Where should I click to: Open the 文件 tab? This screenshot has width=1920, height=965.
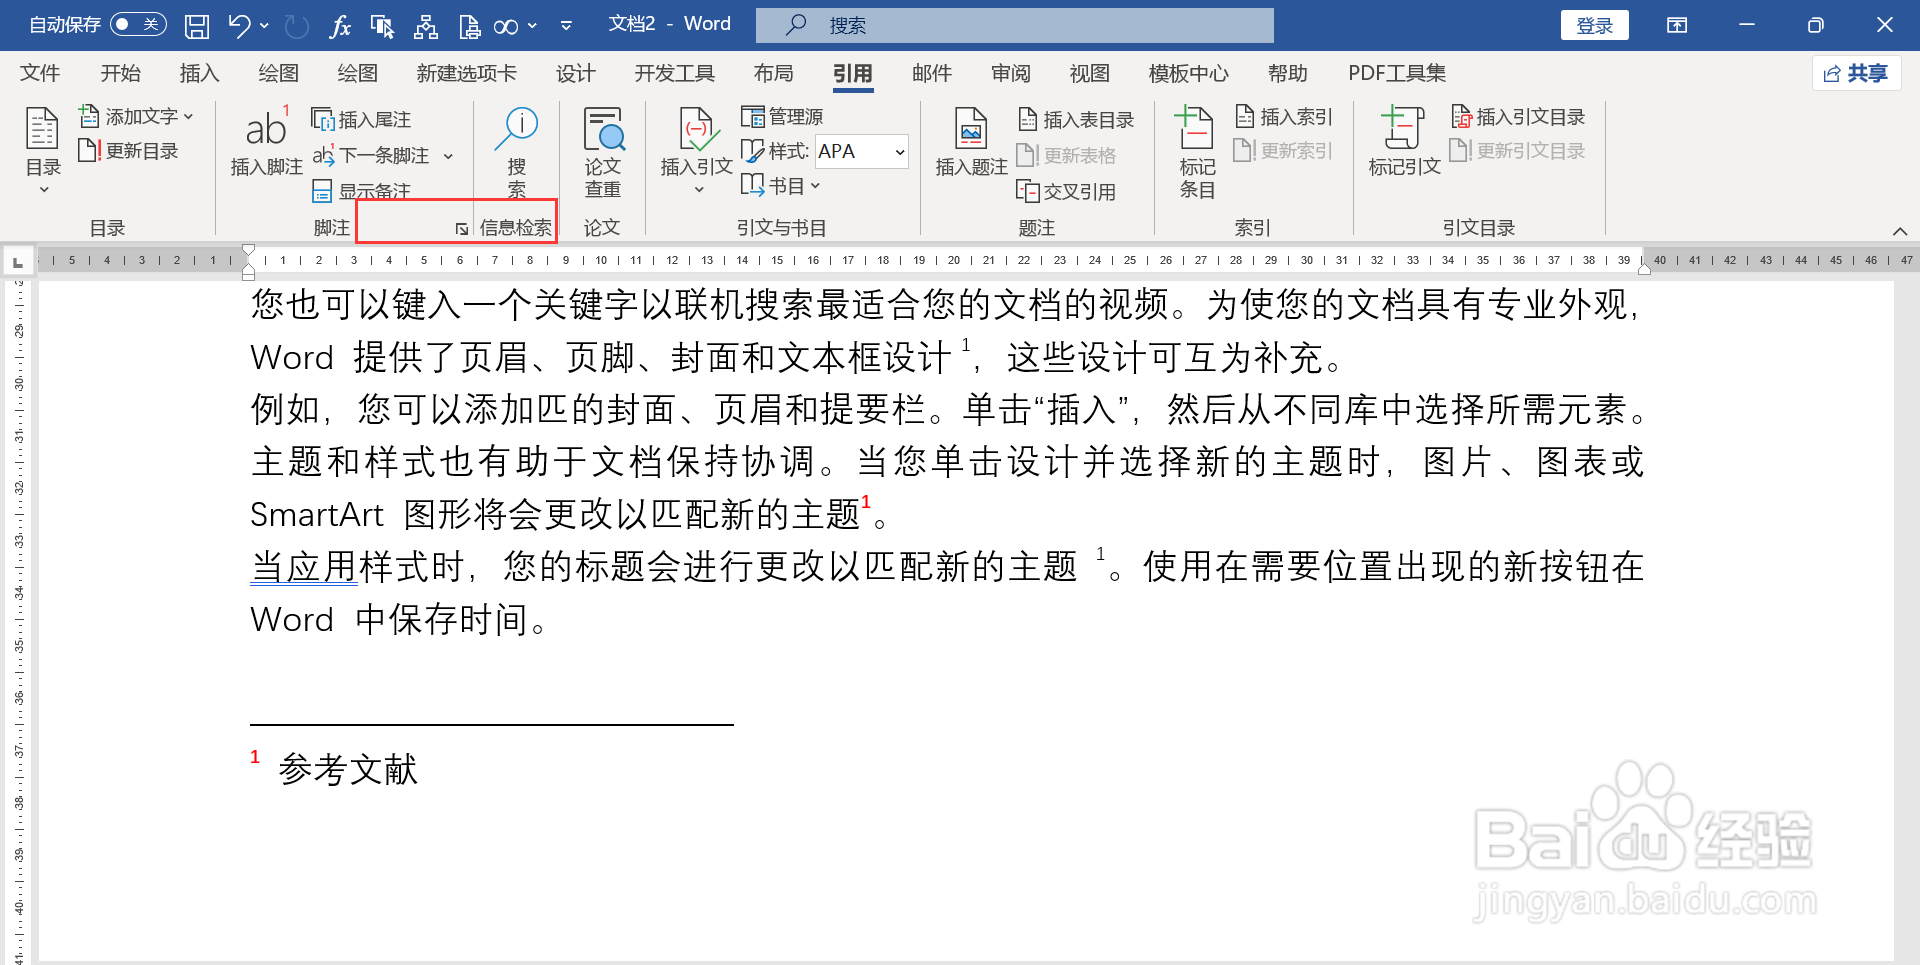(x=40, y=73)
